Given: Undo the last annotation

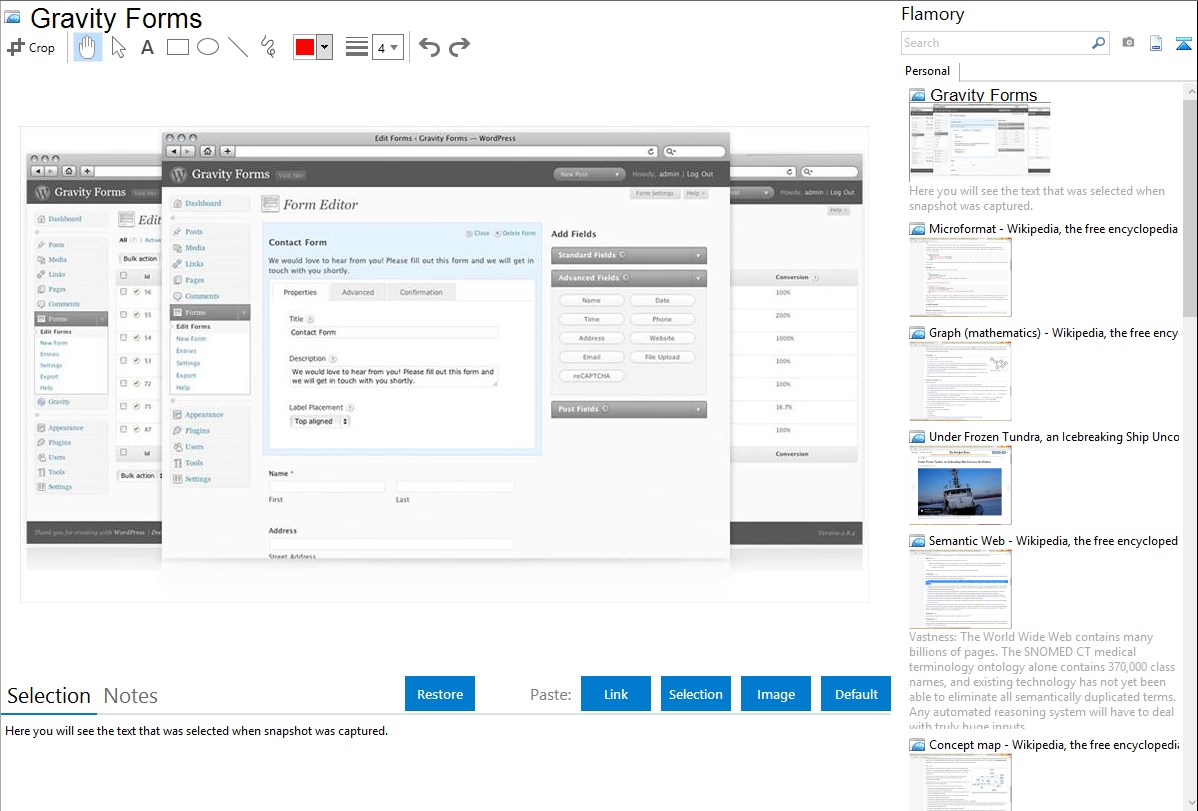Looking at the screenshot, I should point(429,47).
